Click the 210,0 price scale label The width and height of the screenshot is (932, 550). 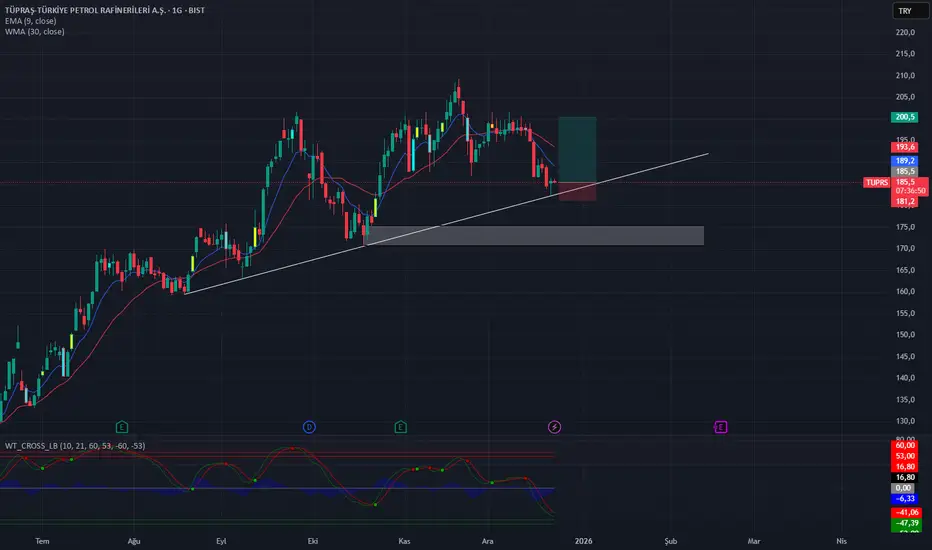tap(905, 76)
